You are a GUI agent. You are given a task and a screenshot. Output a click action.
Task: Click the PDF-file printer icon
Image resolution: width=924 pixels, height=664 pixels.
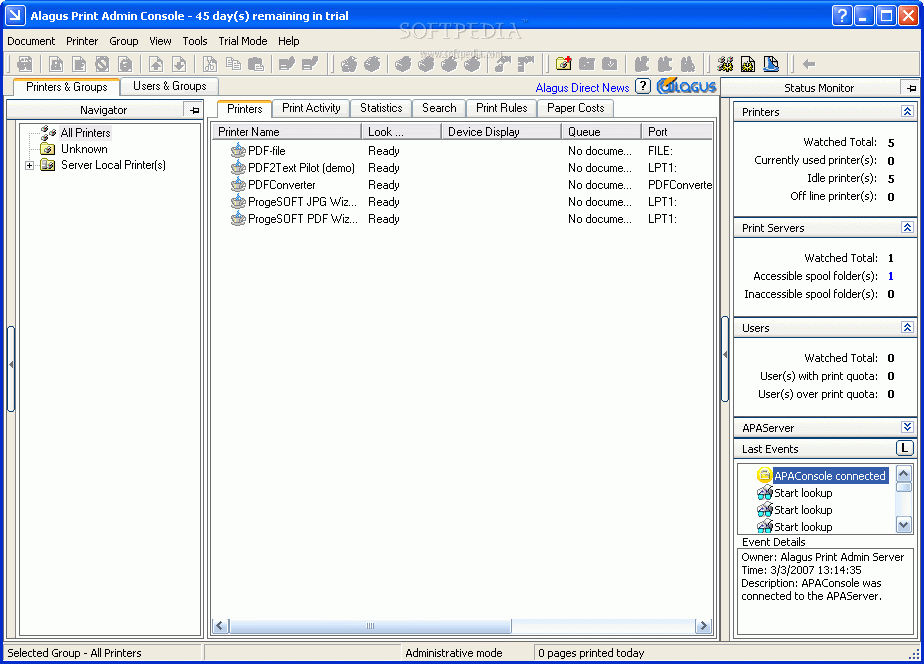[238, 150]
